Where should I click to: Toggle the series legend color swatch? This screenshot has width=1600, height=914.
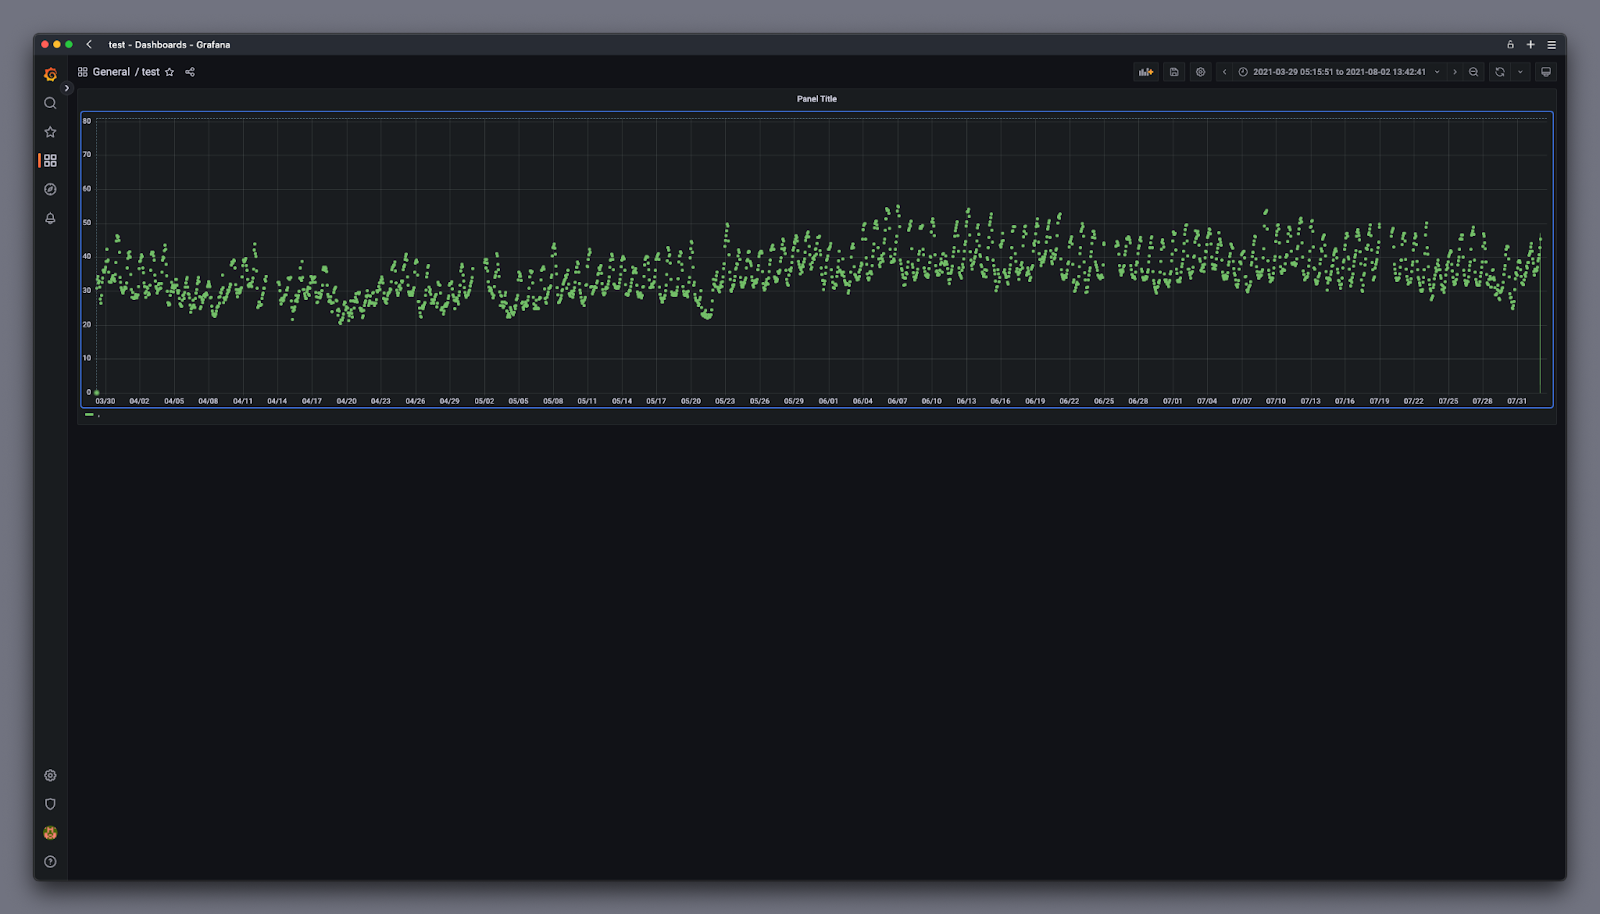tap(89, 414)
